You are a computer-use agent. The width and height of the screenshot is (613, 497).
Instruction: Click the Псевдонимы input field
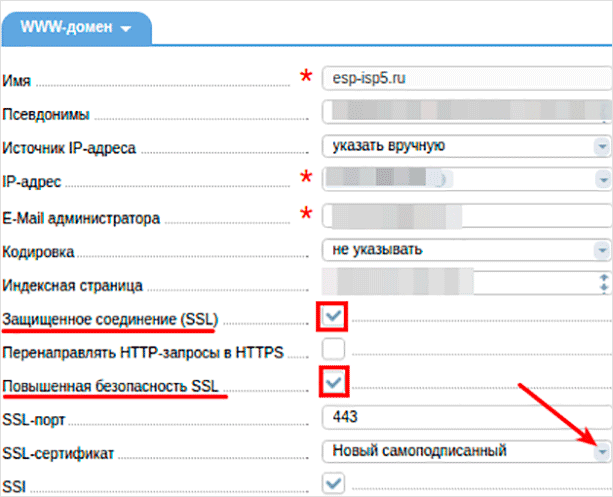click(465, 111)
